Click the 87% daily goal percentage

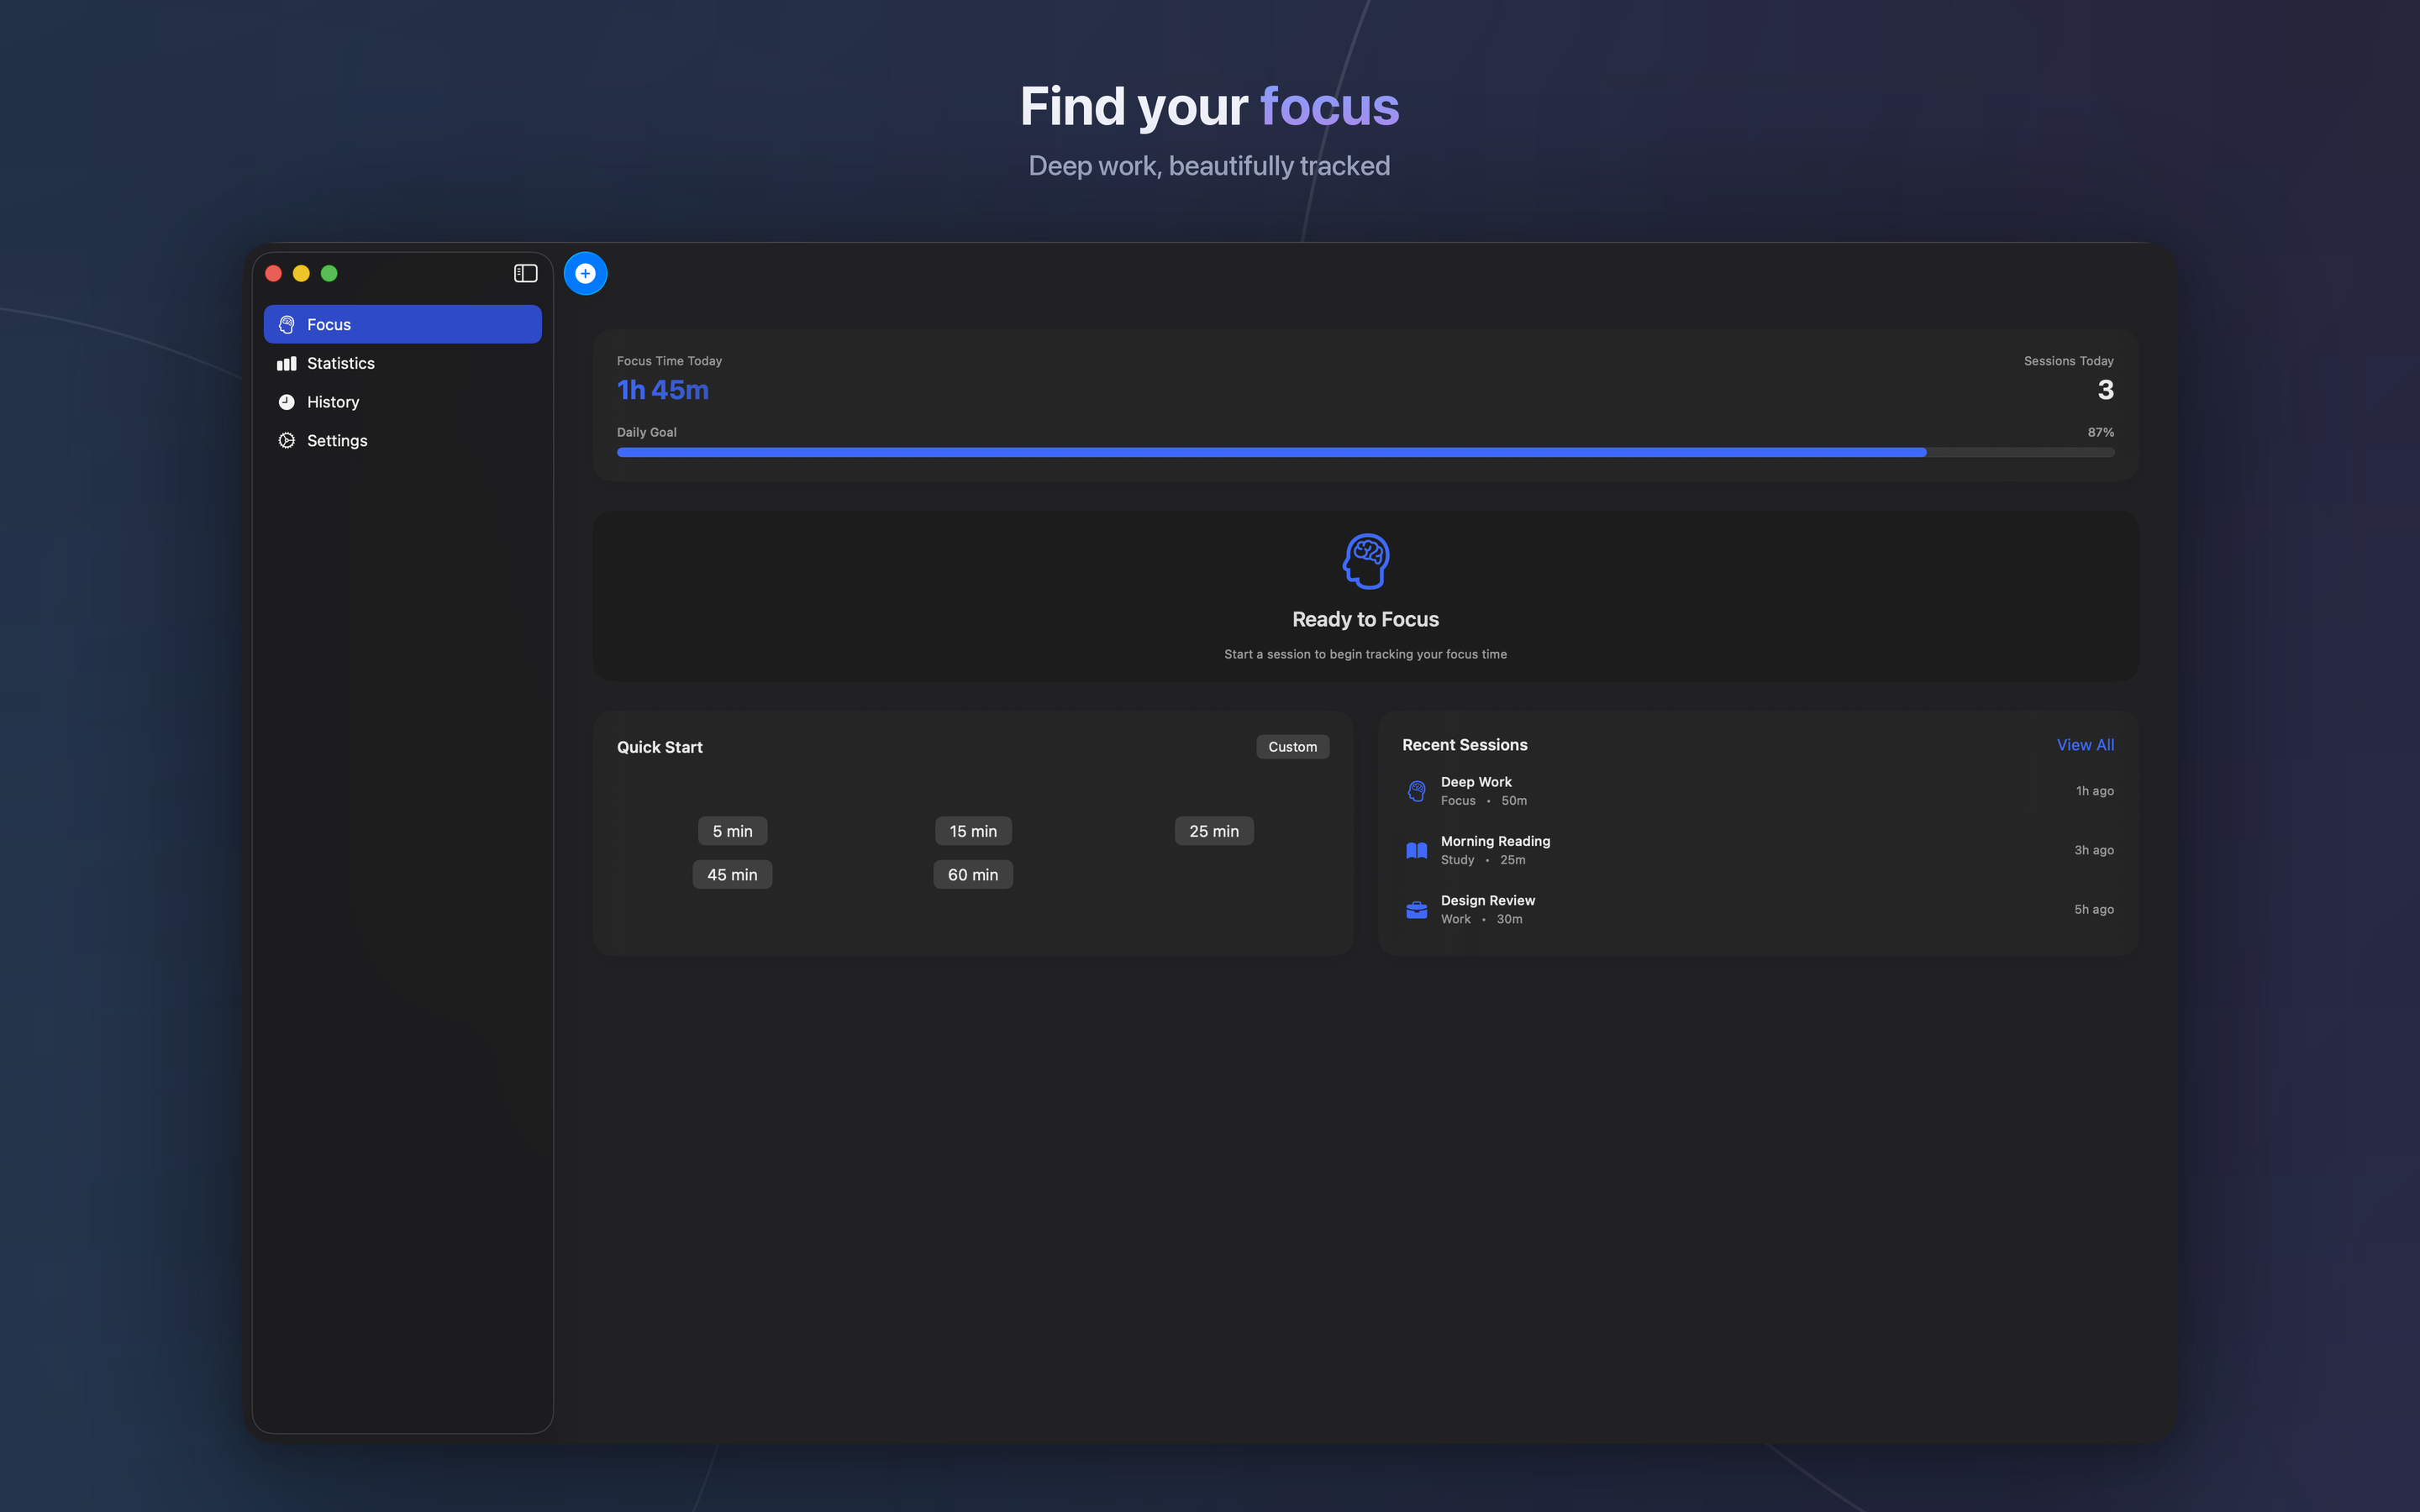(2100, 432)
